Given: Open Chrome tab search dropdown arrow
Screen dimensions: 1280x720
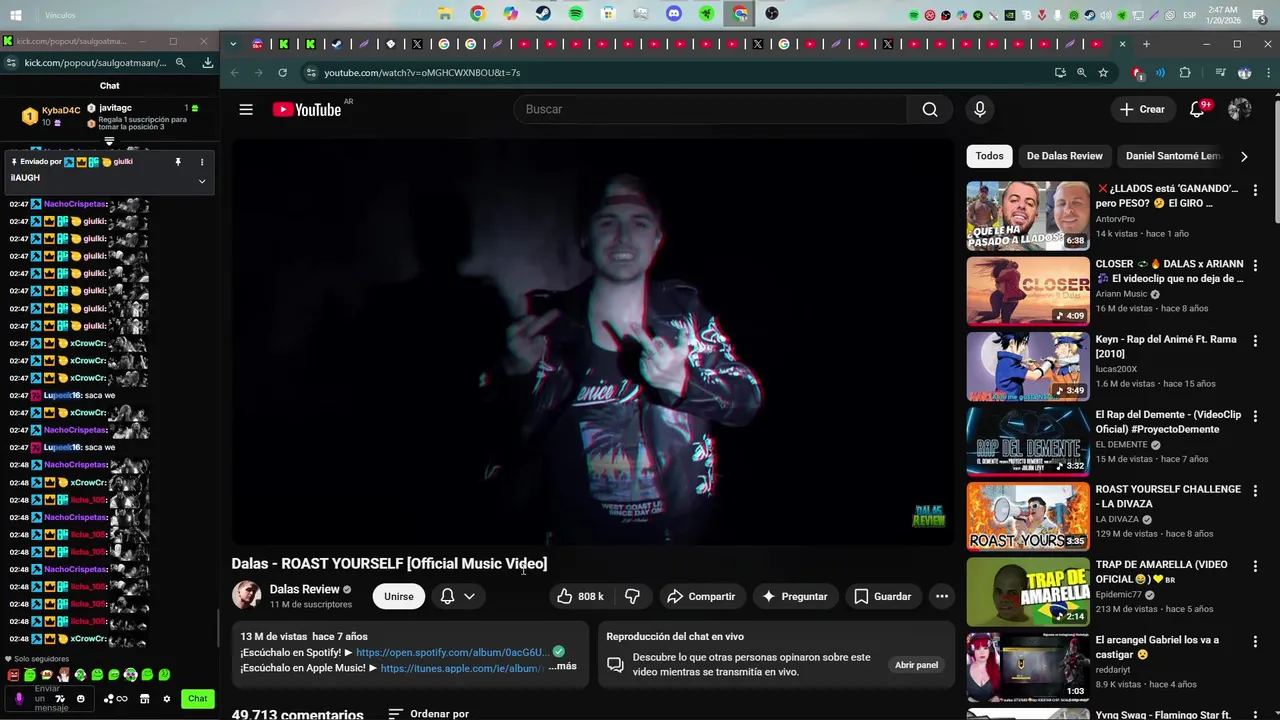Looking at the screenshot, I should pos(233,44).
